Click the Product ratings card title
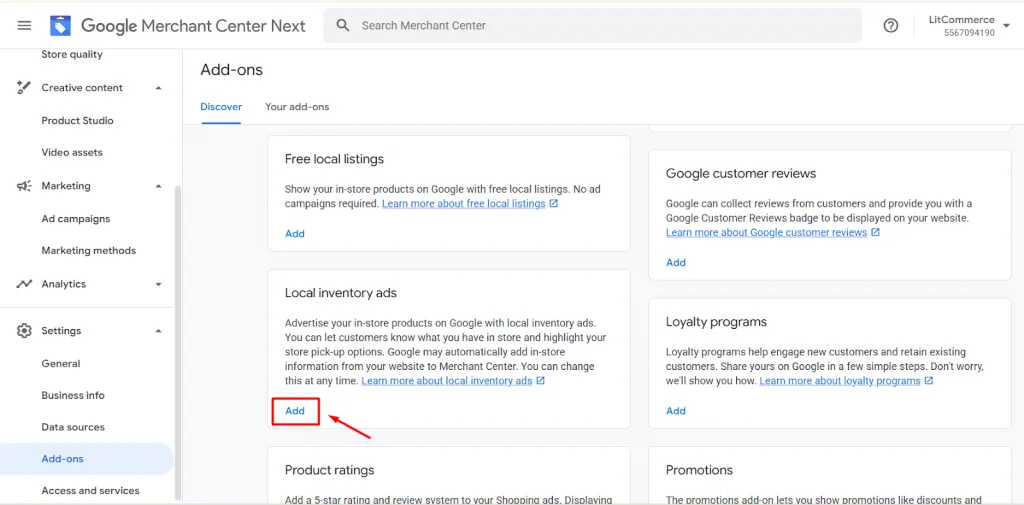The height and width of the screenshot is (505, 1024). [x=330, y=470]
